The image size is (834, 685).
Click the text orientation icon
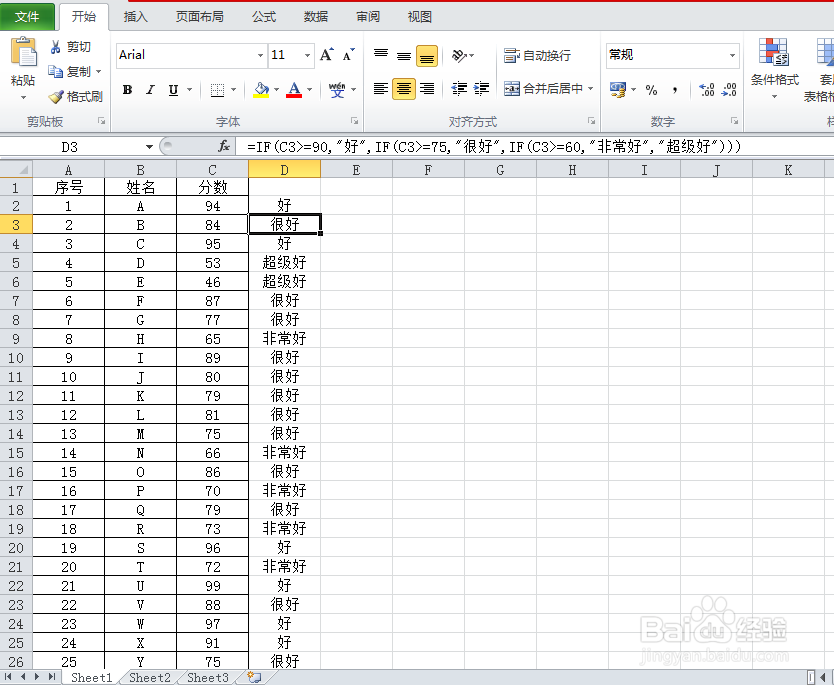(x=459, y=55)
